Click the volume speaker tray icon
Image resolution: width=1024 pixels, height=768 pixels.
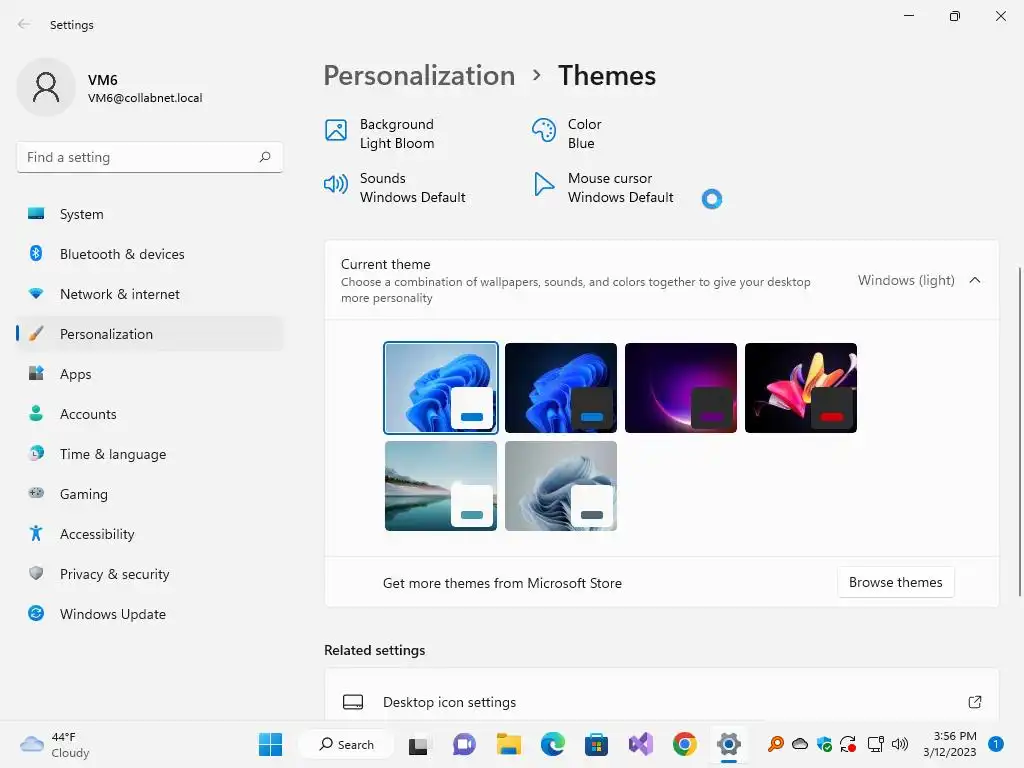(x=900, y=744)
